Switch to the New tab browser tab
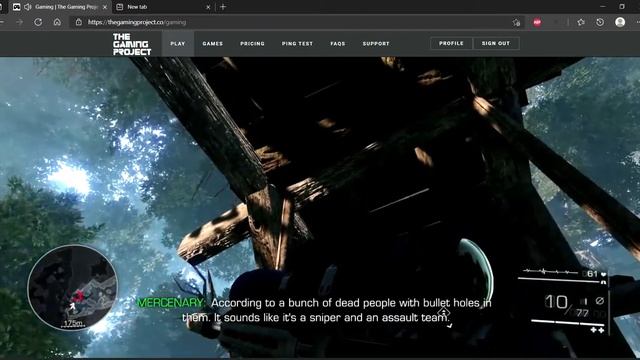This screenshot has height=360, width=640. click(162, 7)
